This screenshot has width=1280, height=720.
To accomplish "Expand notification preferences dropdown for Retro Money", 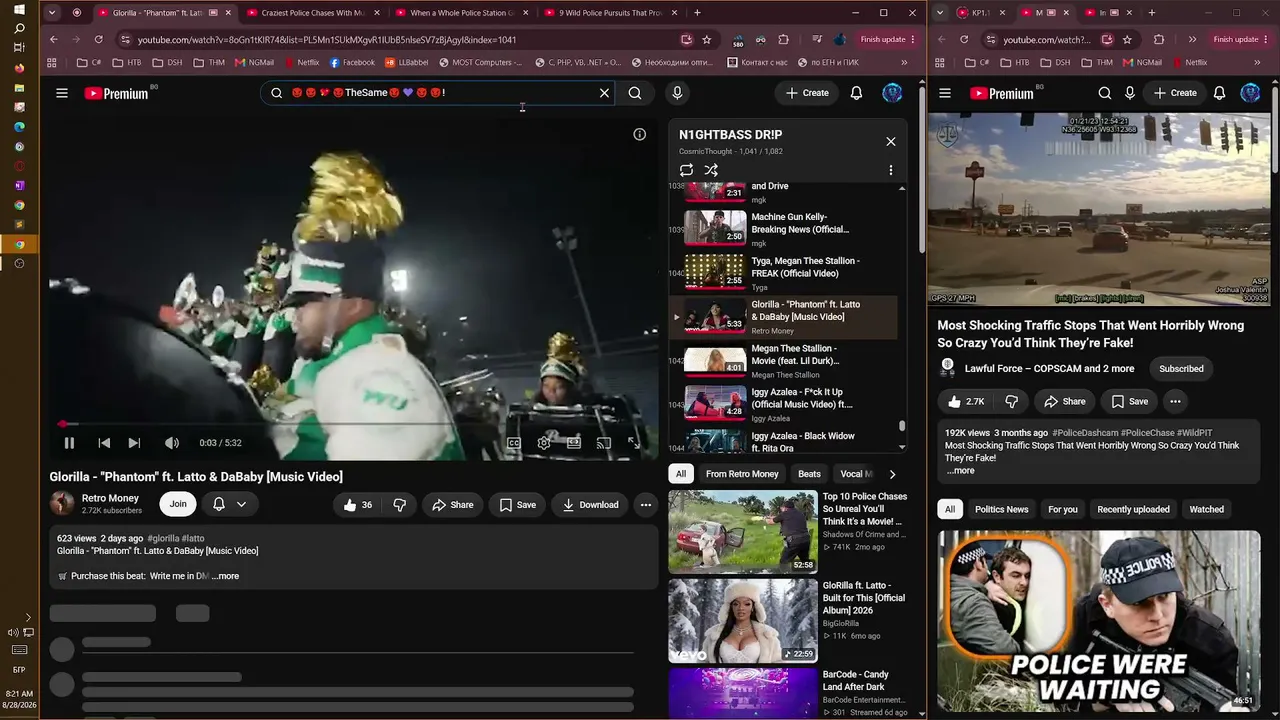I will coord(241,505).
